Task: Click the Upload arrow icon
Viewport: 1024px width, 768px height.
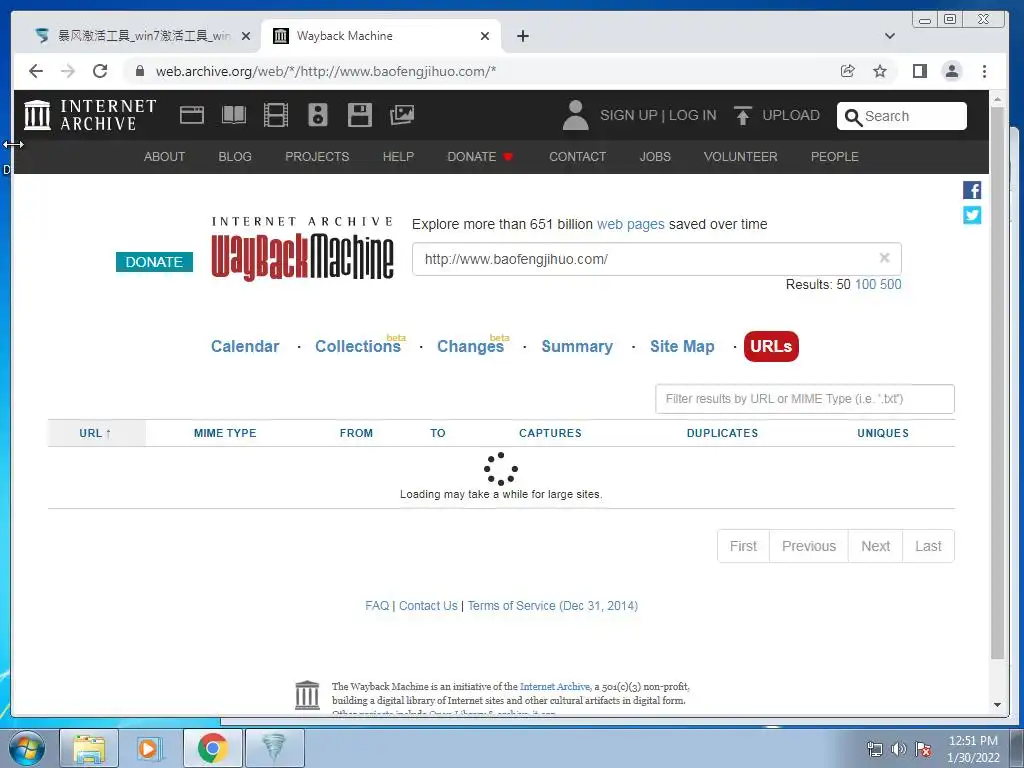Action: click(743, 116)
